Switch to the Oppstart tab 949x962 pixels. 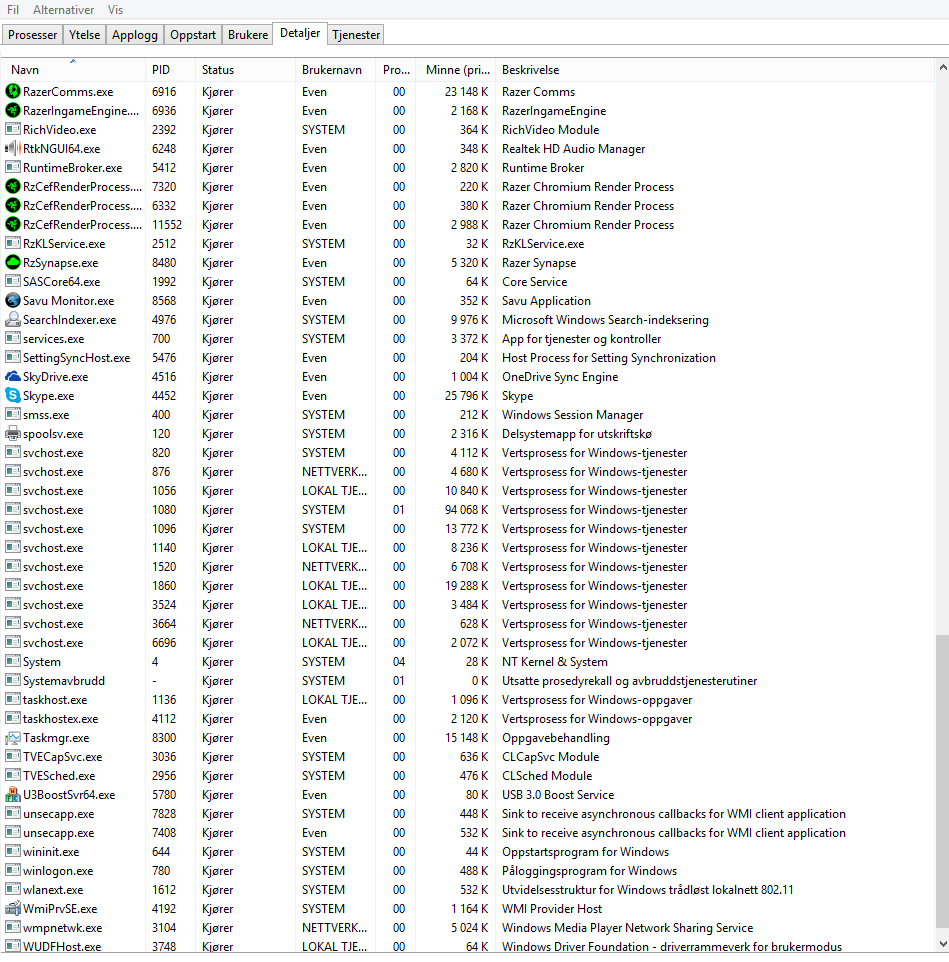[x=193, y=35]
